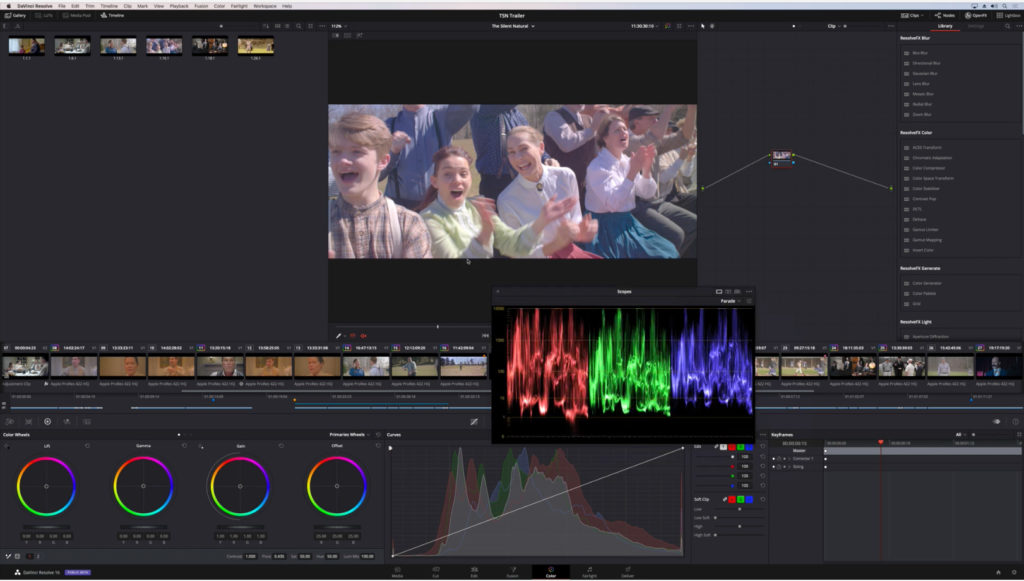1024x581 pixels.
Task: Open the color match palette icon
Action: (x=28, y=422)
